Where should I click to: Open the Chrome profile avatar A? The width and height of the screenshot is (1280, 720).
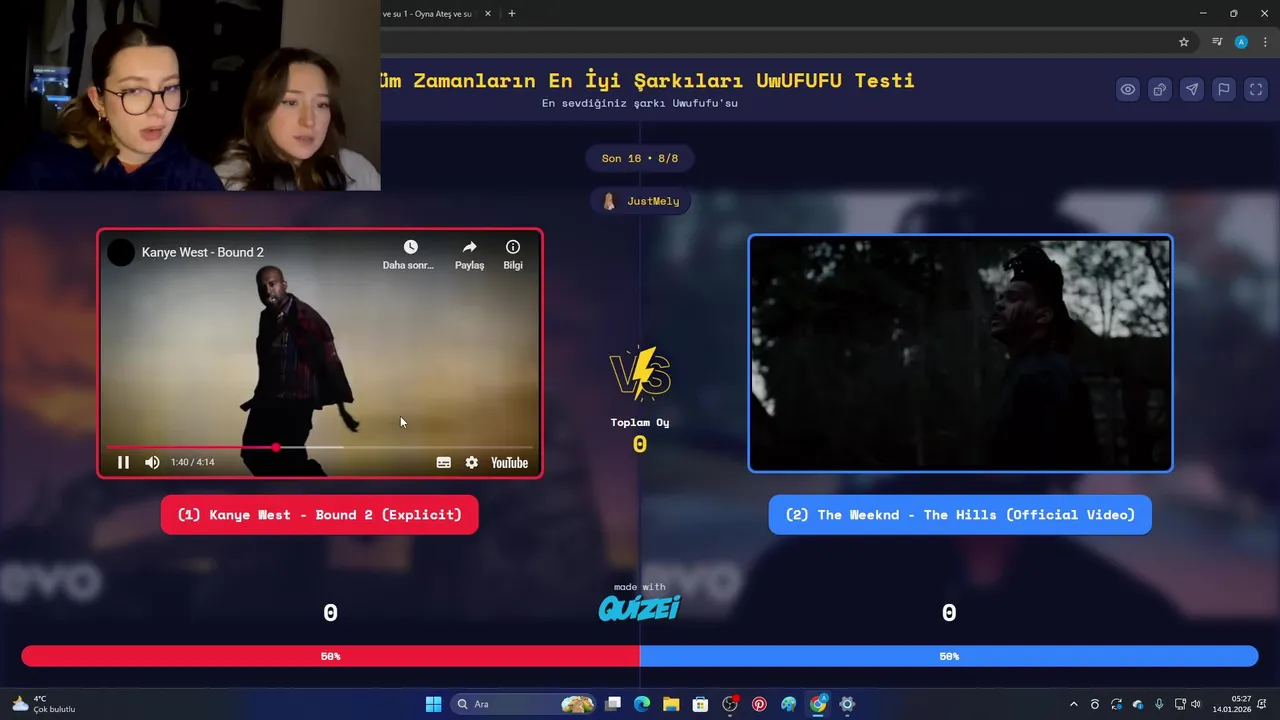click(x=1241, y=42)
